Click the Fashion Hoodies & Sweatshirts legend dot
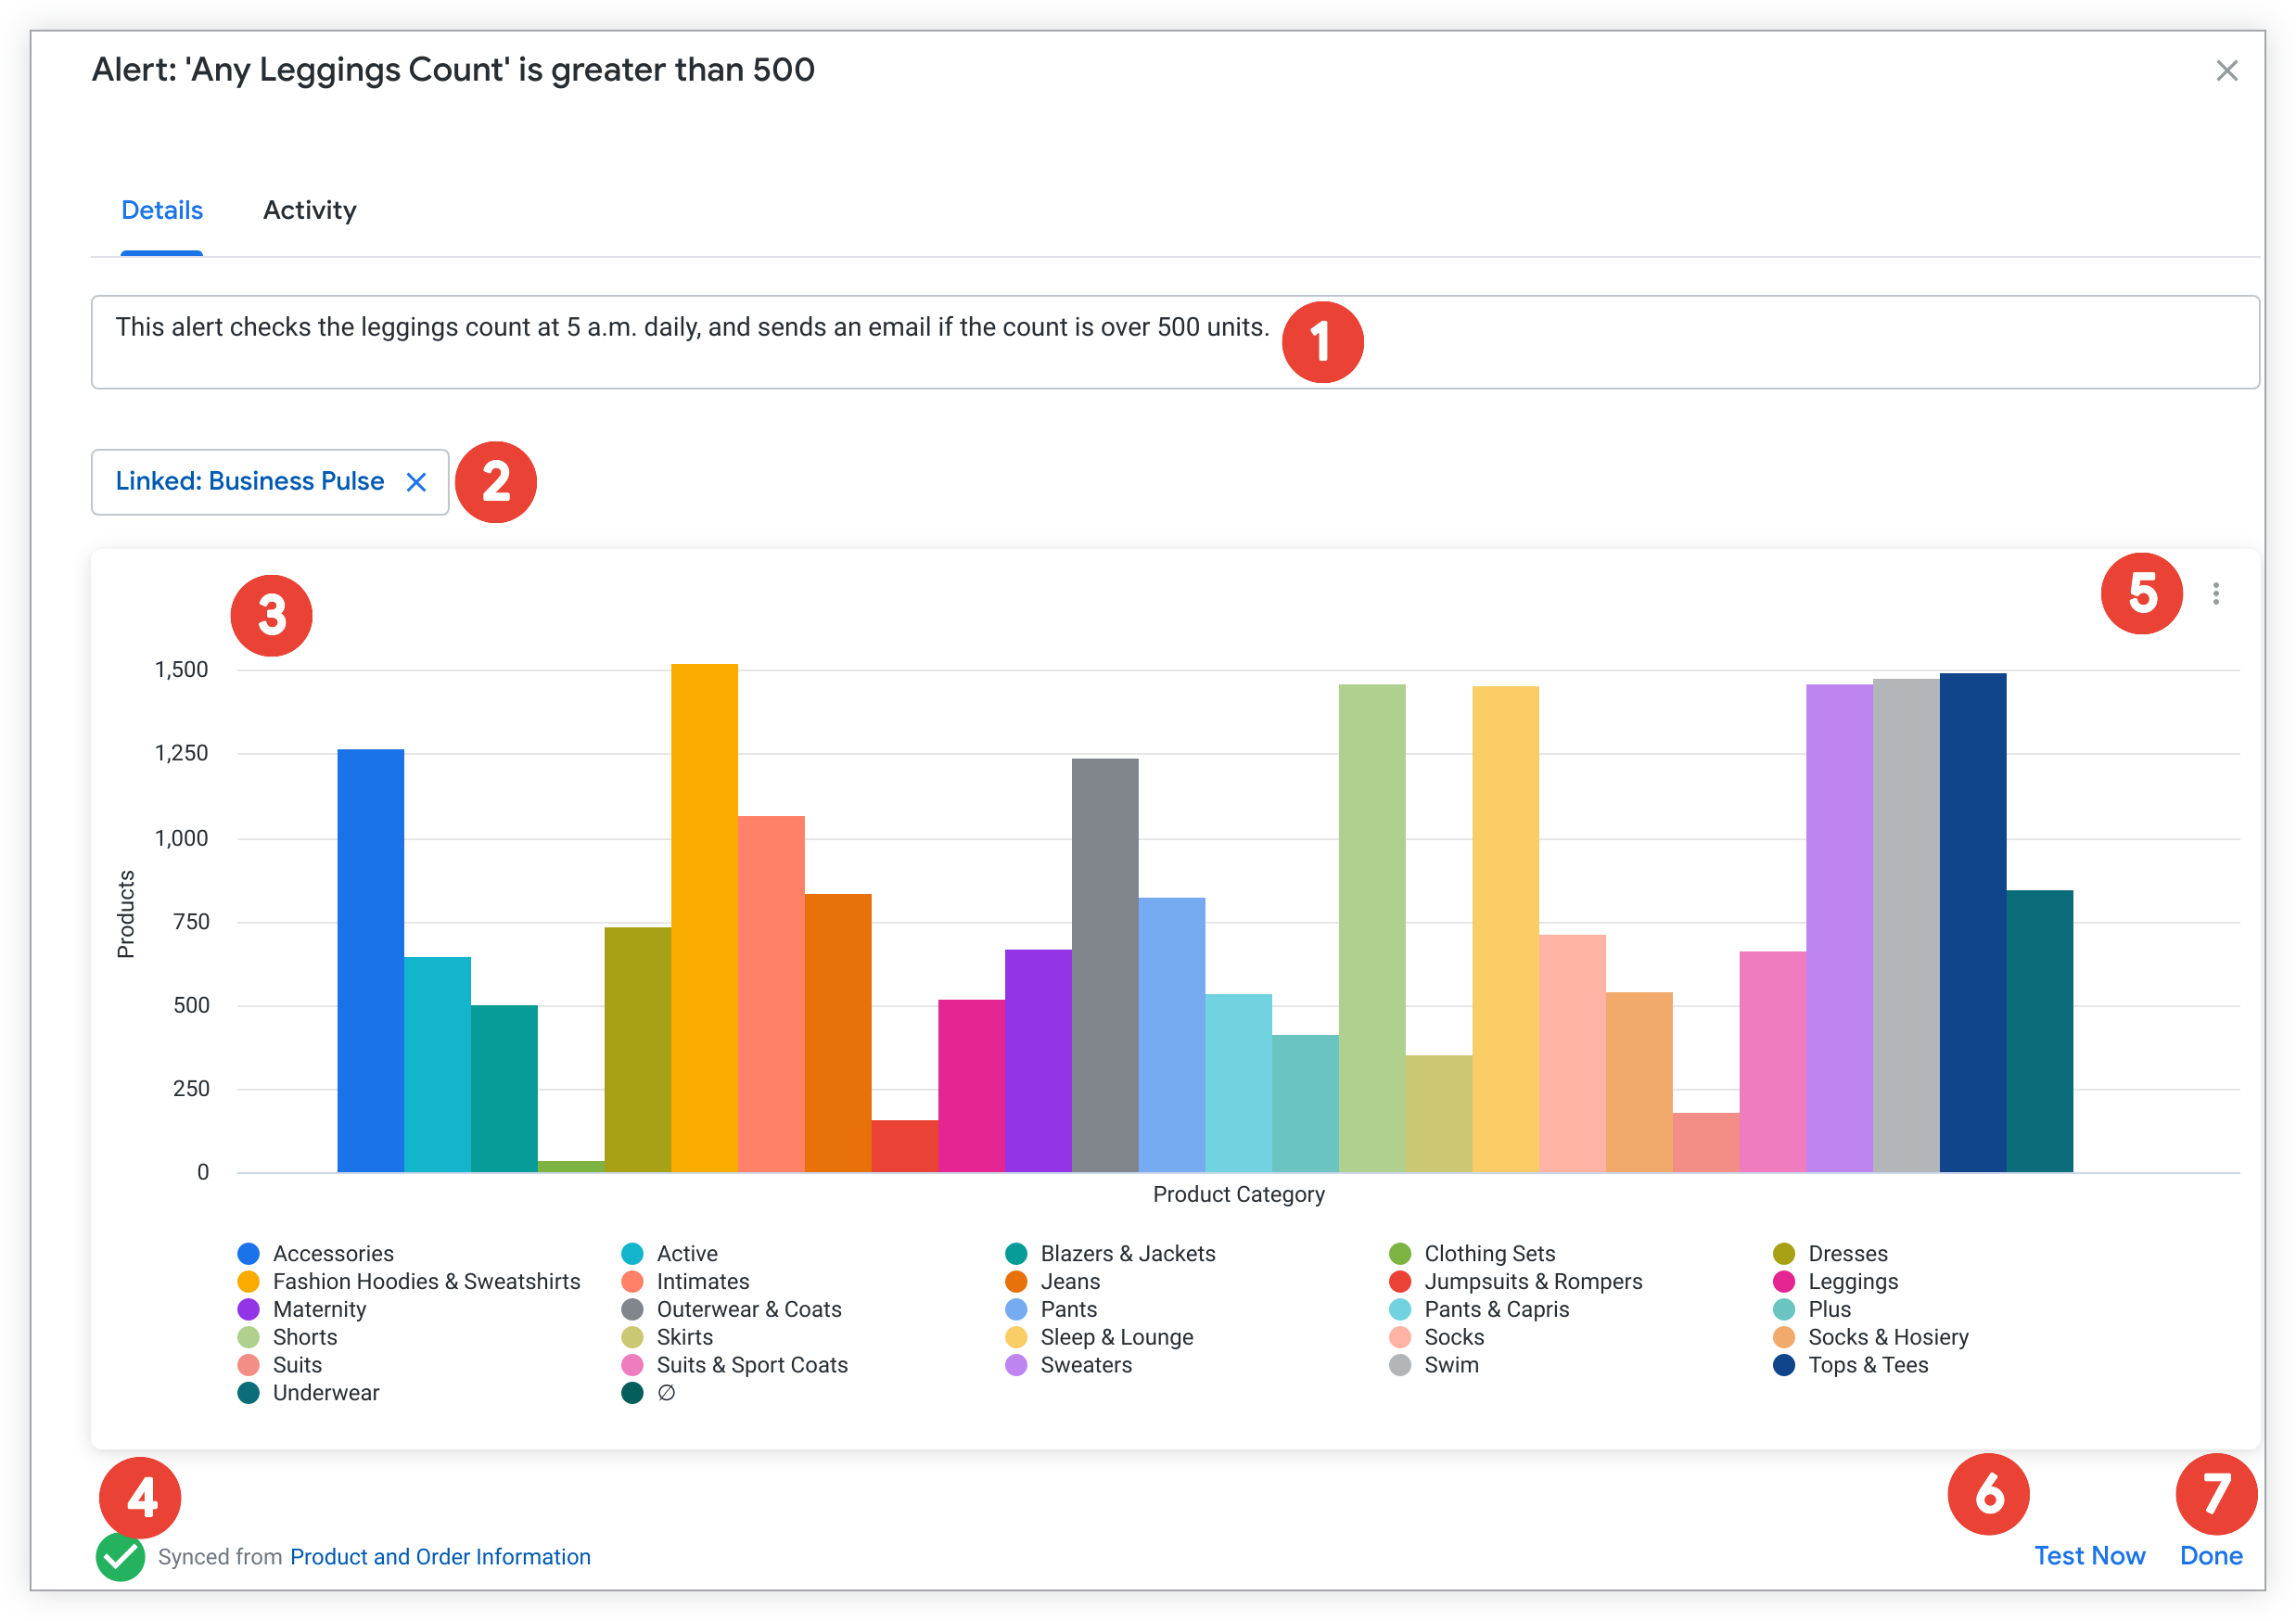The height and width of the screenshot is (1621, 2296). [249, 1281]
